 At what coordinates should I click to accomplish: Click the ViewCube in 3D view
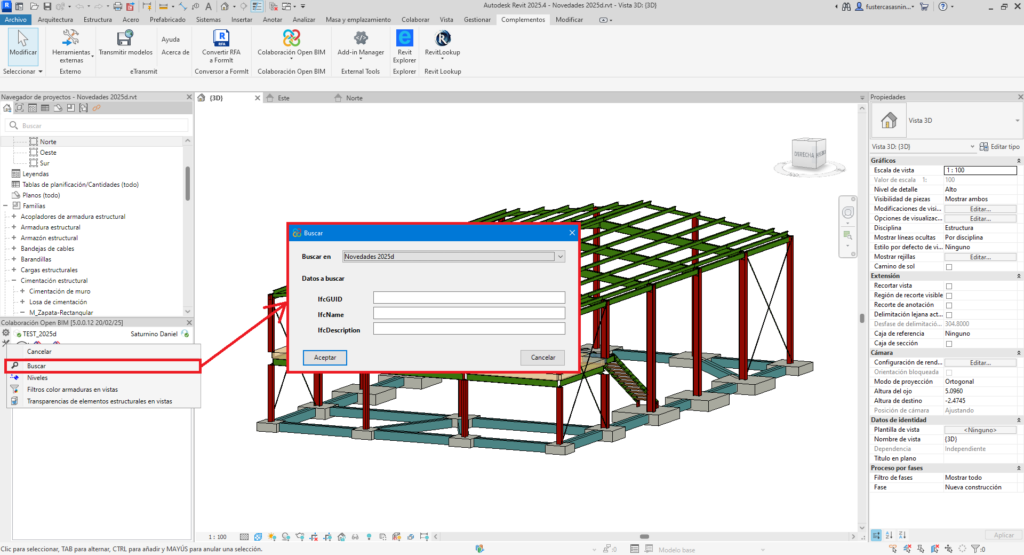(x=809, y=153)
